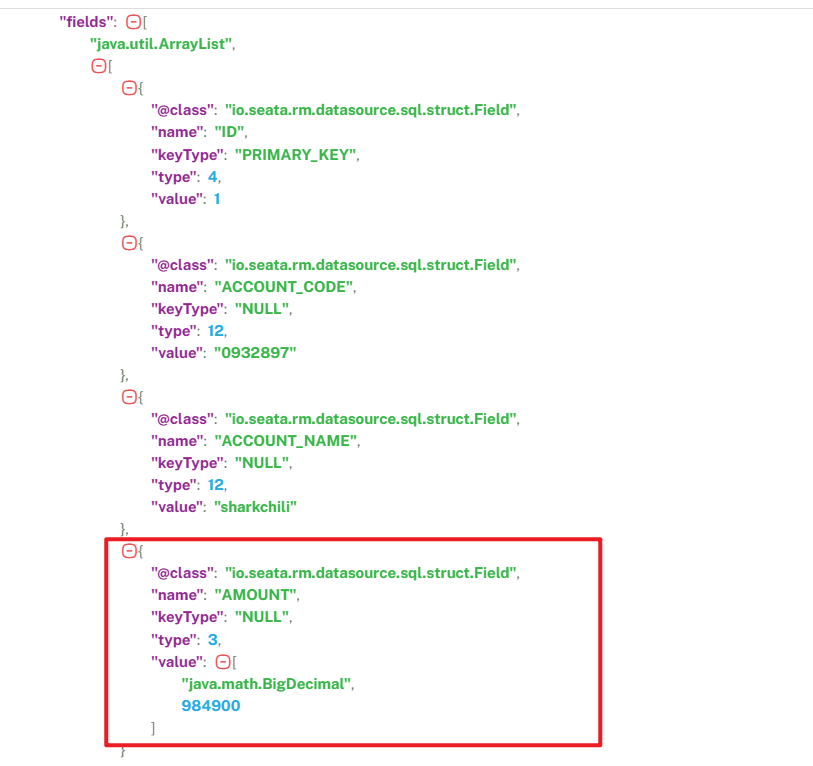Image resolution: width=813 pixels, height=766 pixels.
Task: Collapse the AMOUNT field object
Action: (x=128, y=551)
